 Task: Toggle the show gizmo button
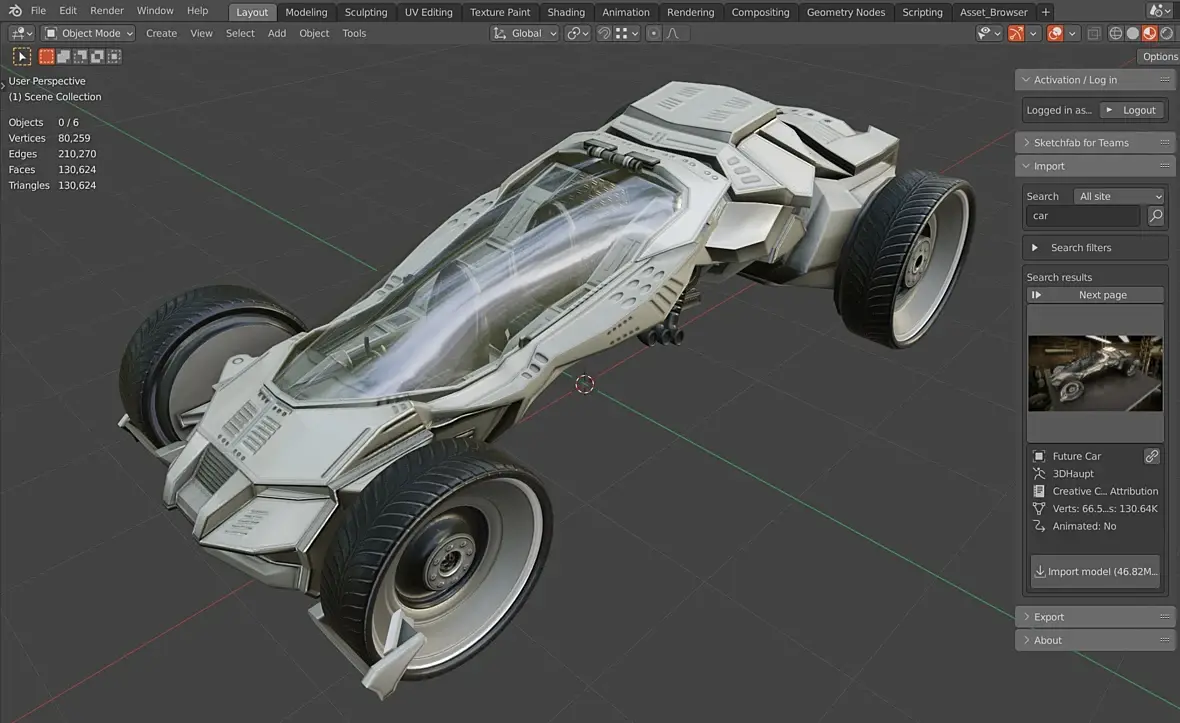(x=1015, y=33)
